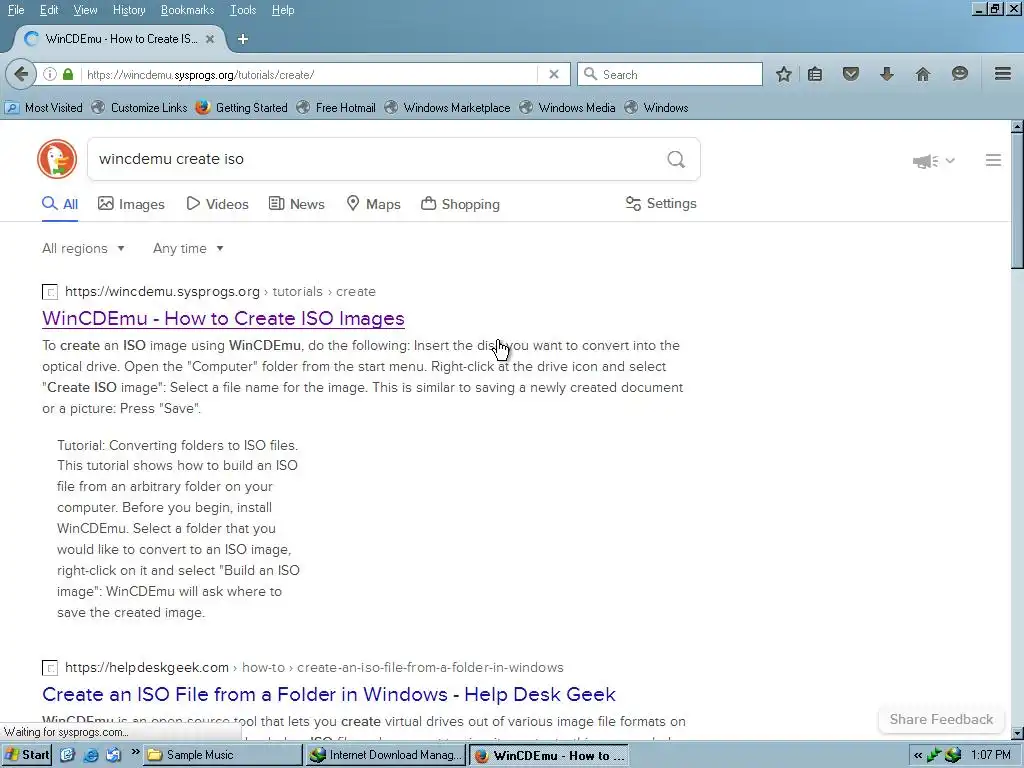Image resolution: width=1024 pixels, height=768 pixels.
Task: Click the scrollbar down arrow
Action: [1017, 733]
